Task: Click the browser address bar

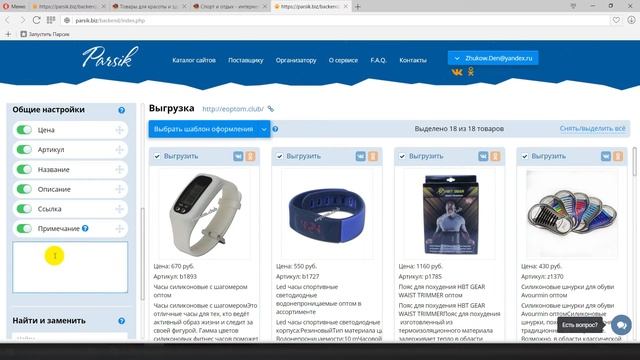Action: pos(335,20)
